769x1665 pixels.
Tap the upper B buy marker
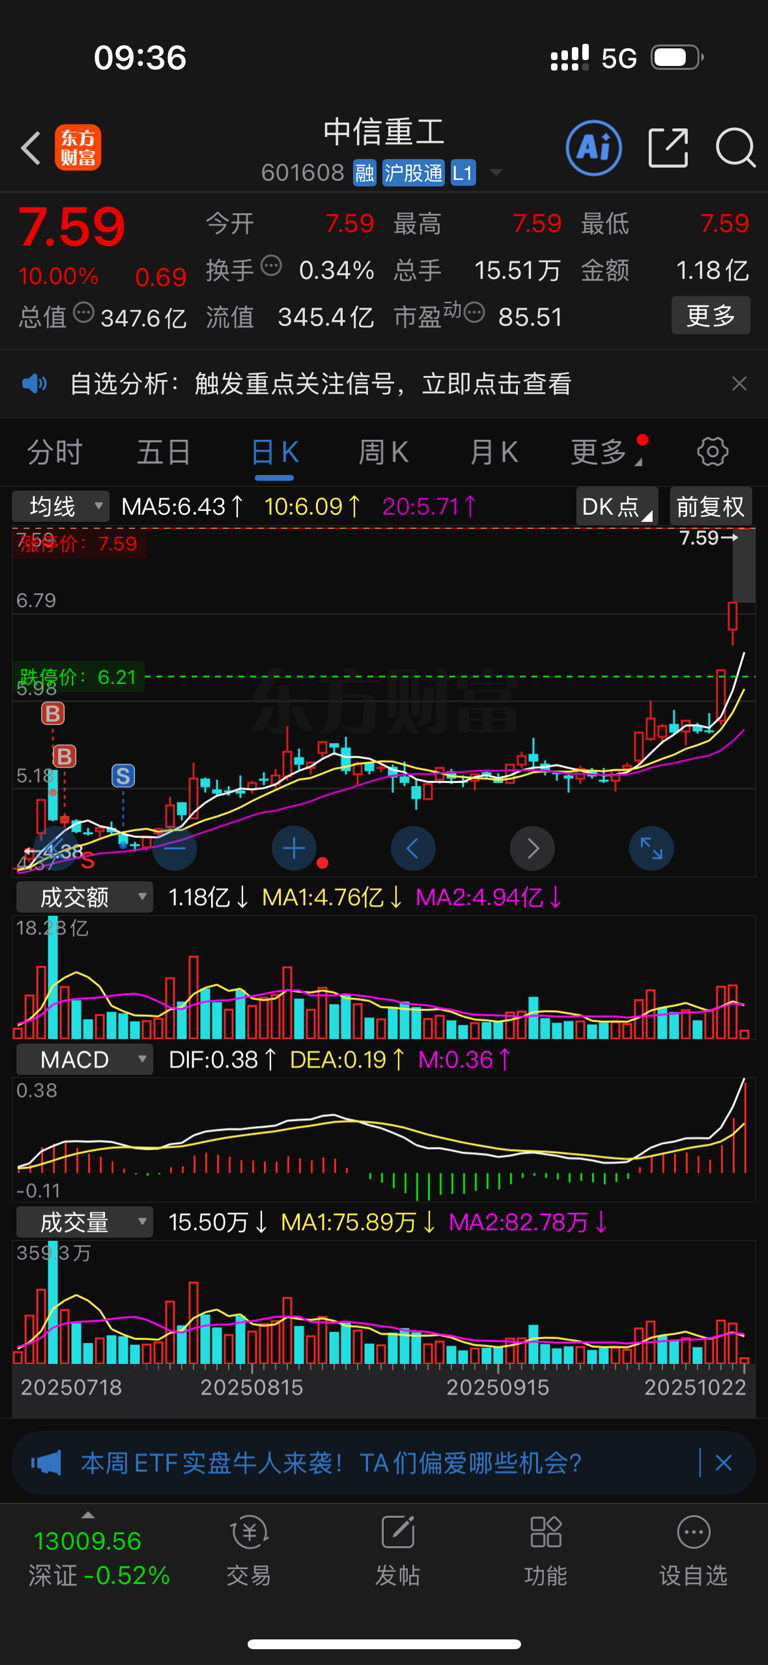tap(52, 713)
